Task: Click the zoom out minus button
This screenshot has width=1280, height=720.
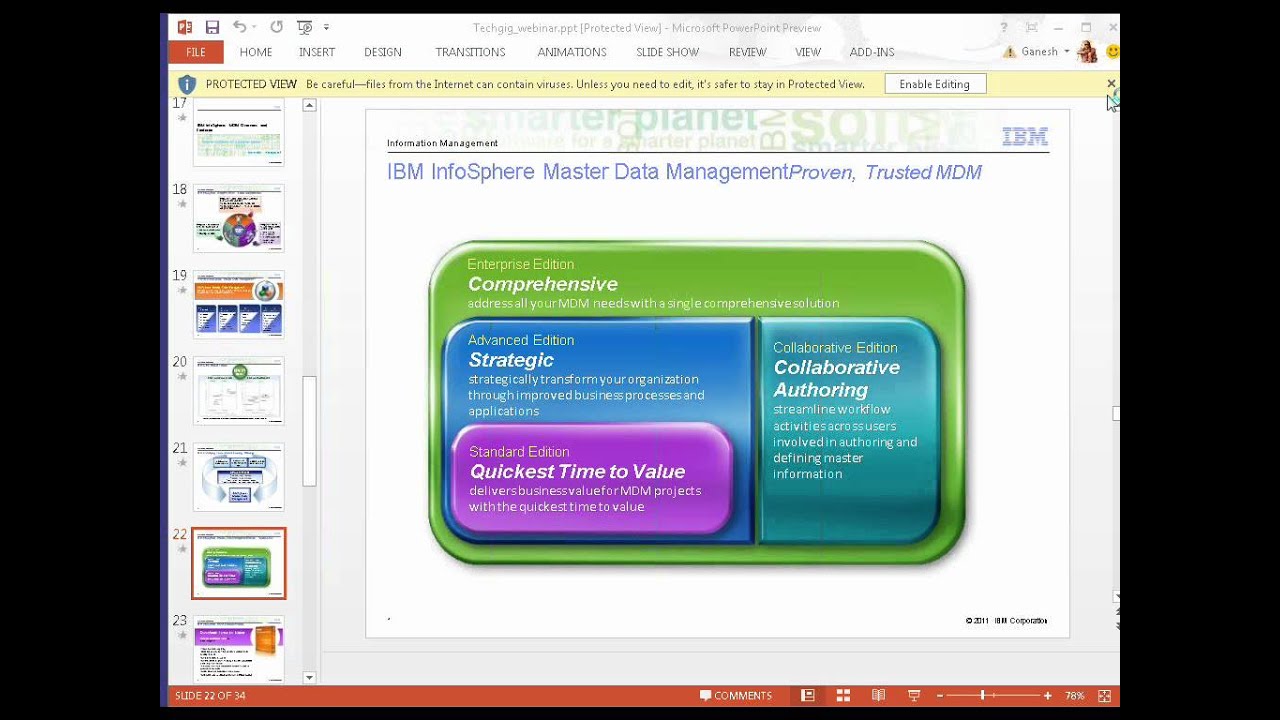Action: pos(940,695)
